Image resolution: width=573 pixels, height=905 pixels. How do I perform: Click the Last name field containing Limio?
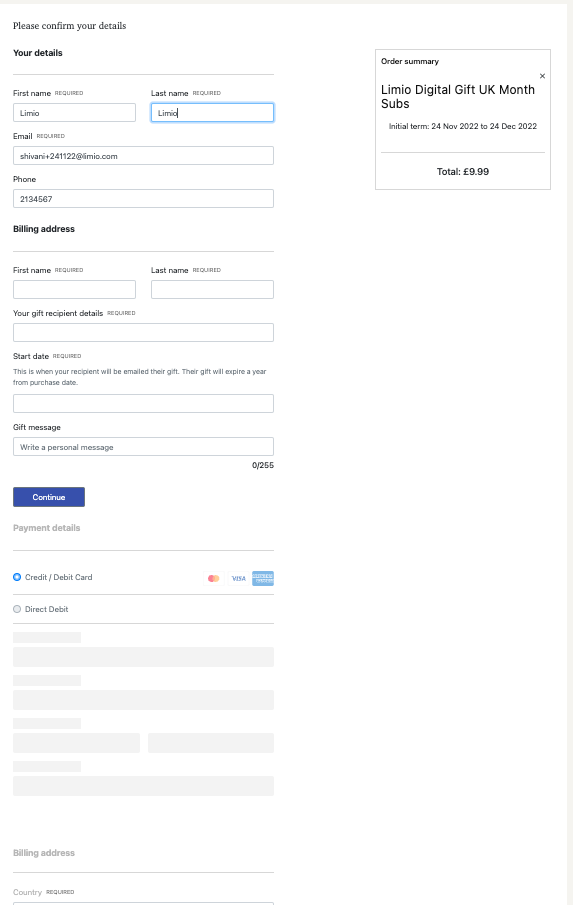click(x=212, y=113)
